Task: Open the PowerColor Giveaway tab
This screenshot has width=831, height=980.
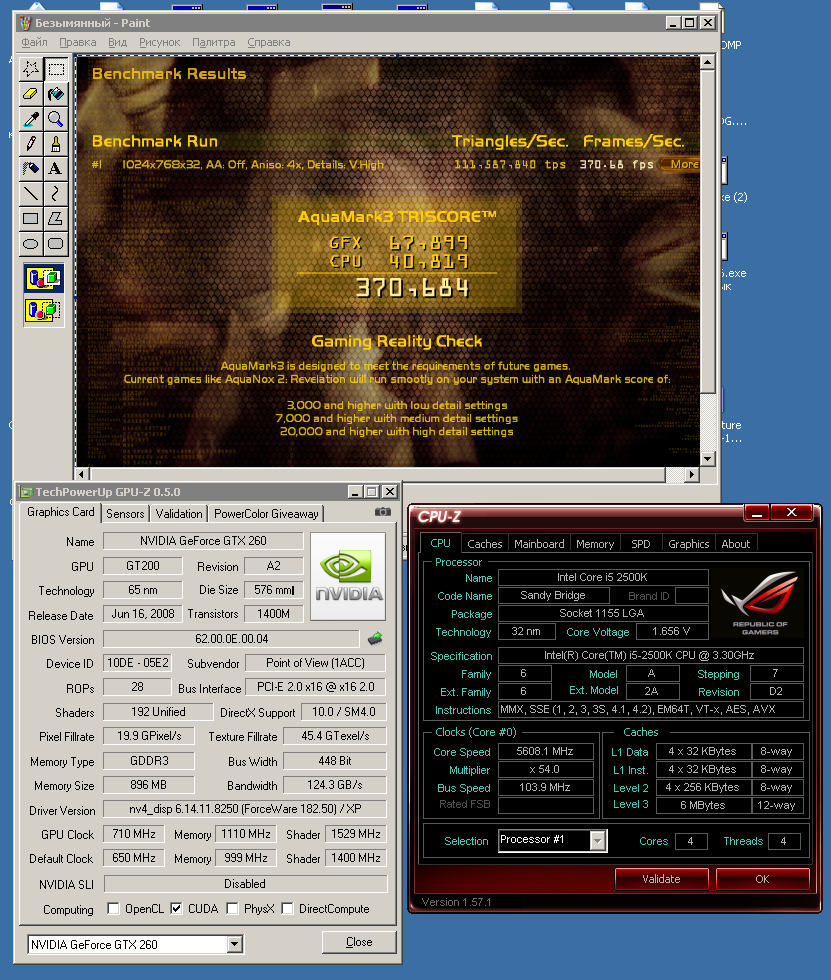Action: 266,514
